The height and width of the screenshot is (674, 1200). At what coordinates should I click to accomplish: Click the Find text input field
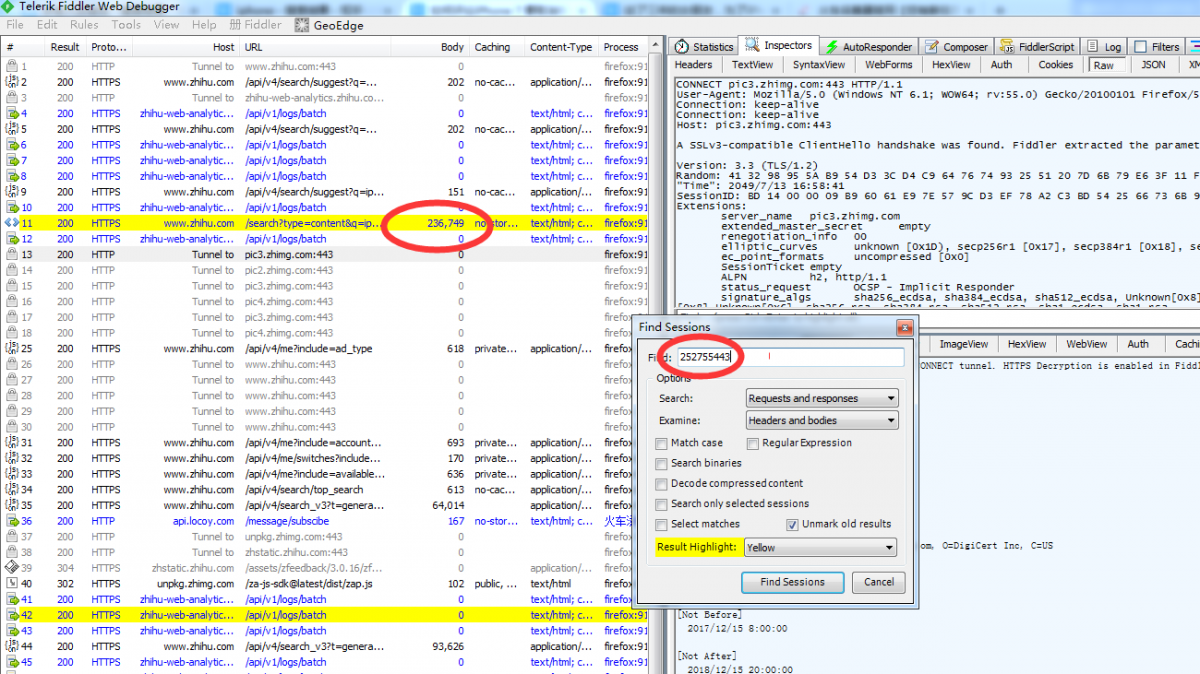tap(790, 357)
